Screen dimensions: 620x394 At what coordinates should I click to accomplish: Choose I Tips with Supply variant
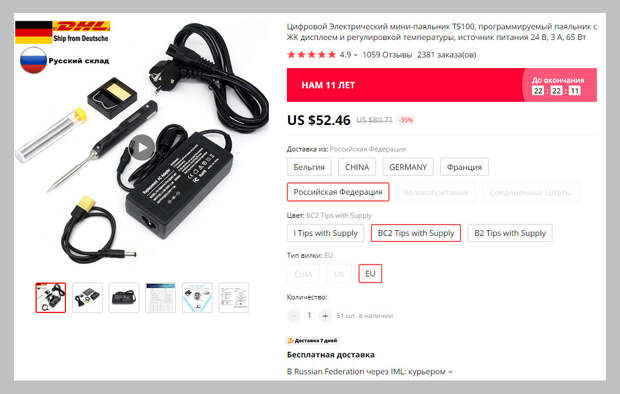click(x=325, y=233)
